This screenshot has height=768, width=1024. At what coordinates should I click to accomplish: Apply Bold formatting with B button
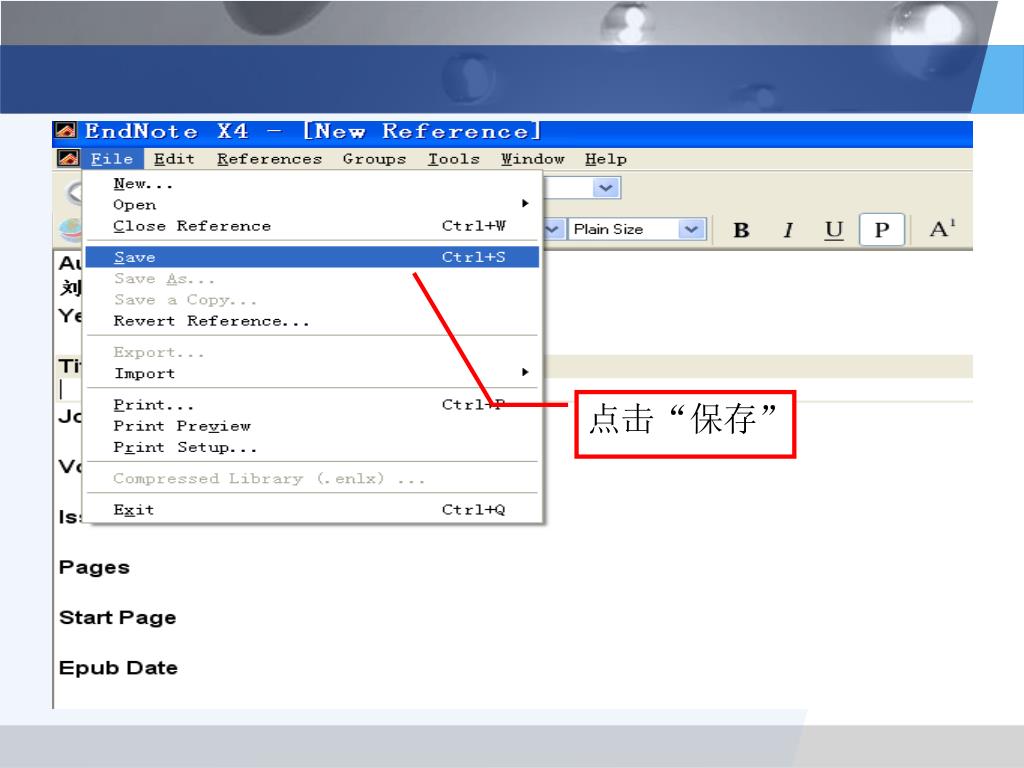click(x=741, y=230)
